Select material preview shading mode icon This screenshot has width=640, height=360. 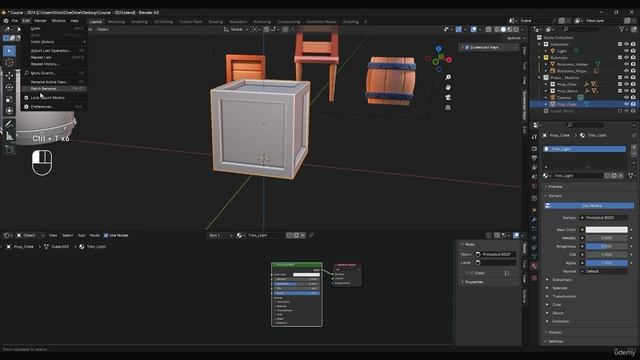[x=509, y=29]
